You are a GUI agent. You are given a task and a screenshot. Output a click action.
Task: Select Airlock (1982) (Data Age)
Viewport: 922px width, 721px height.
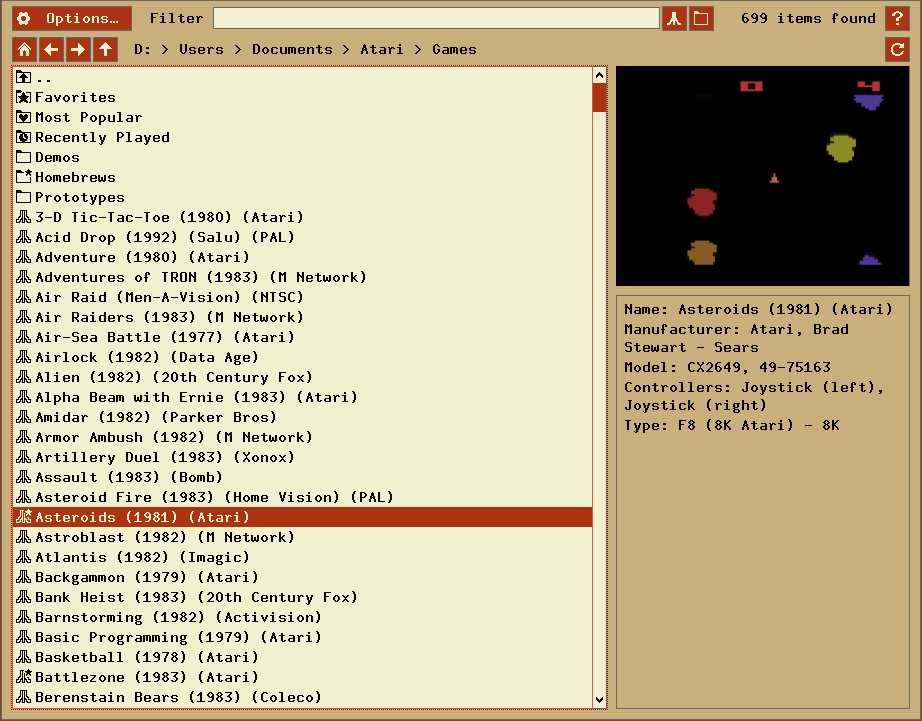[302, 358]
